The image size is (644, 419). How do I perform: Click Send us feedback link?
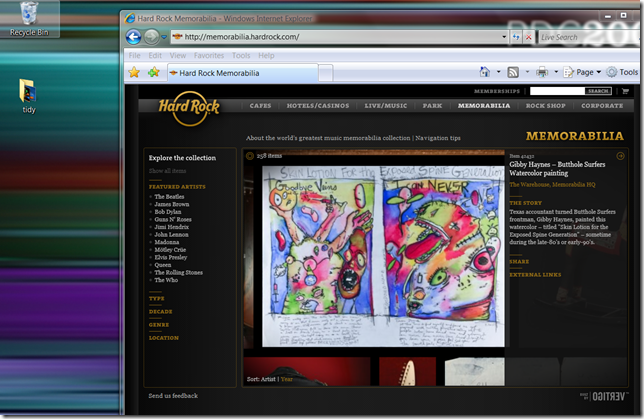point(173,396)
